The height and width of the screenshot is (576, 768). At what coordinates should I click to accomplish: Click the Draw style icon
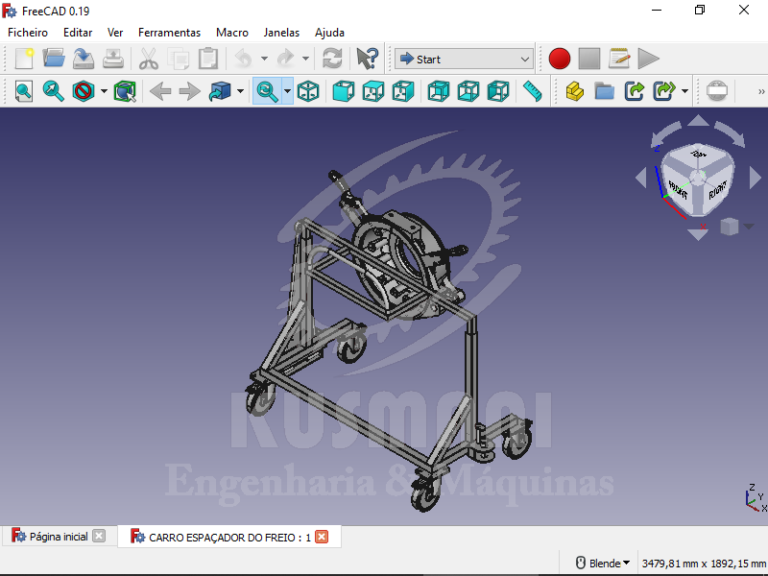(x=83, y=91)
